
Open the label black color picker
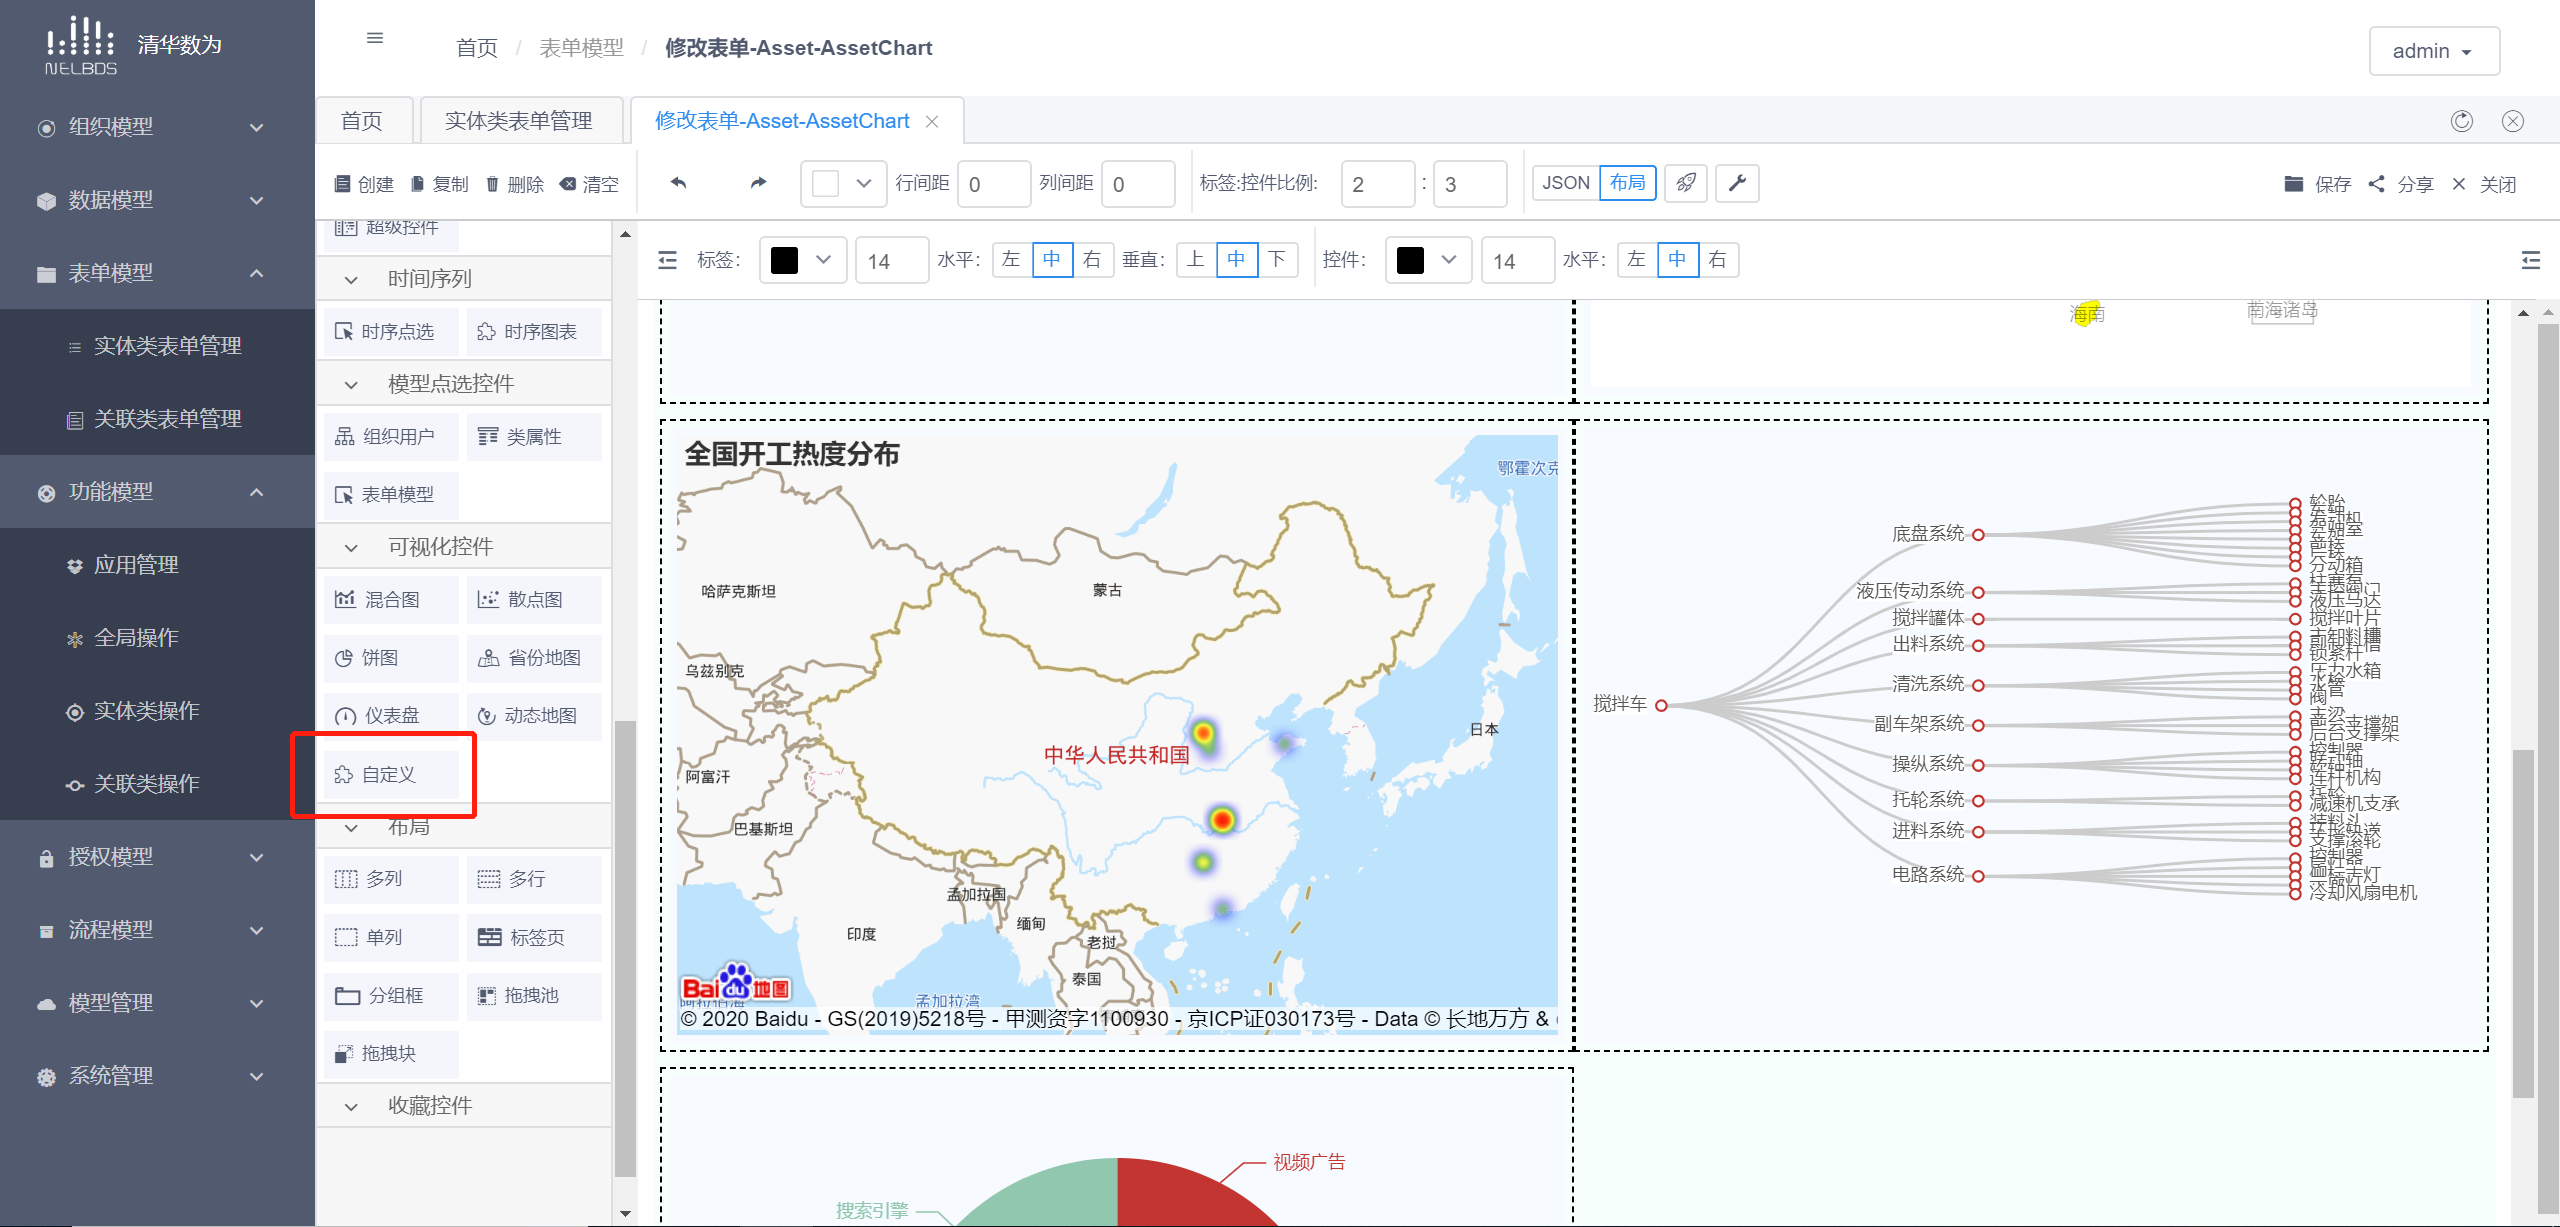[803, 260]
